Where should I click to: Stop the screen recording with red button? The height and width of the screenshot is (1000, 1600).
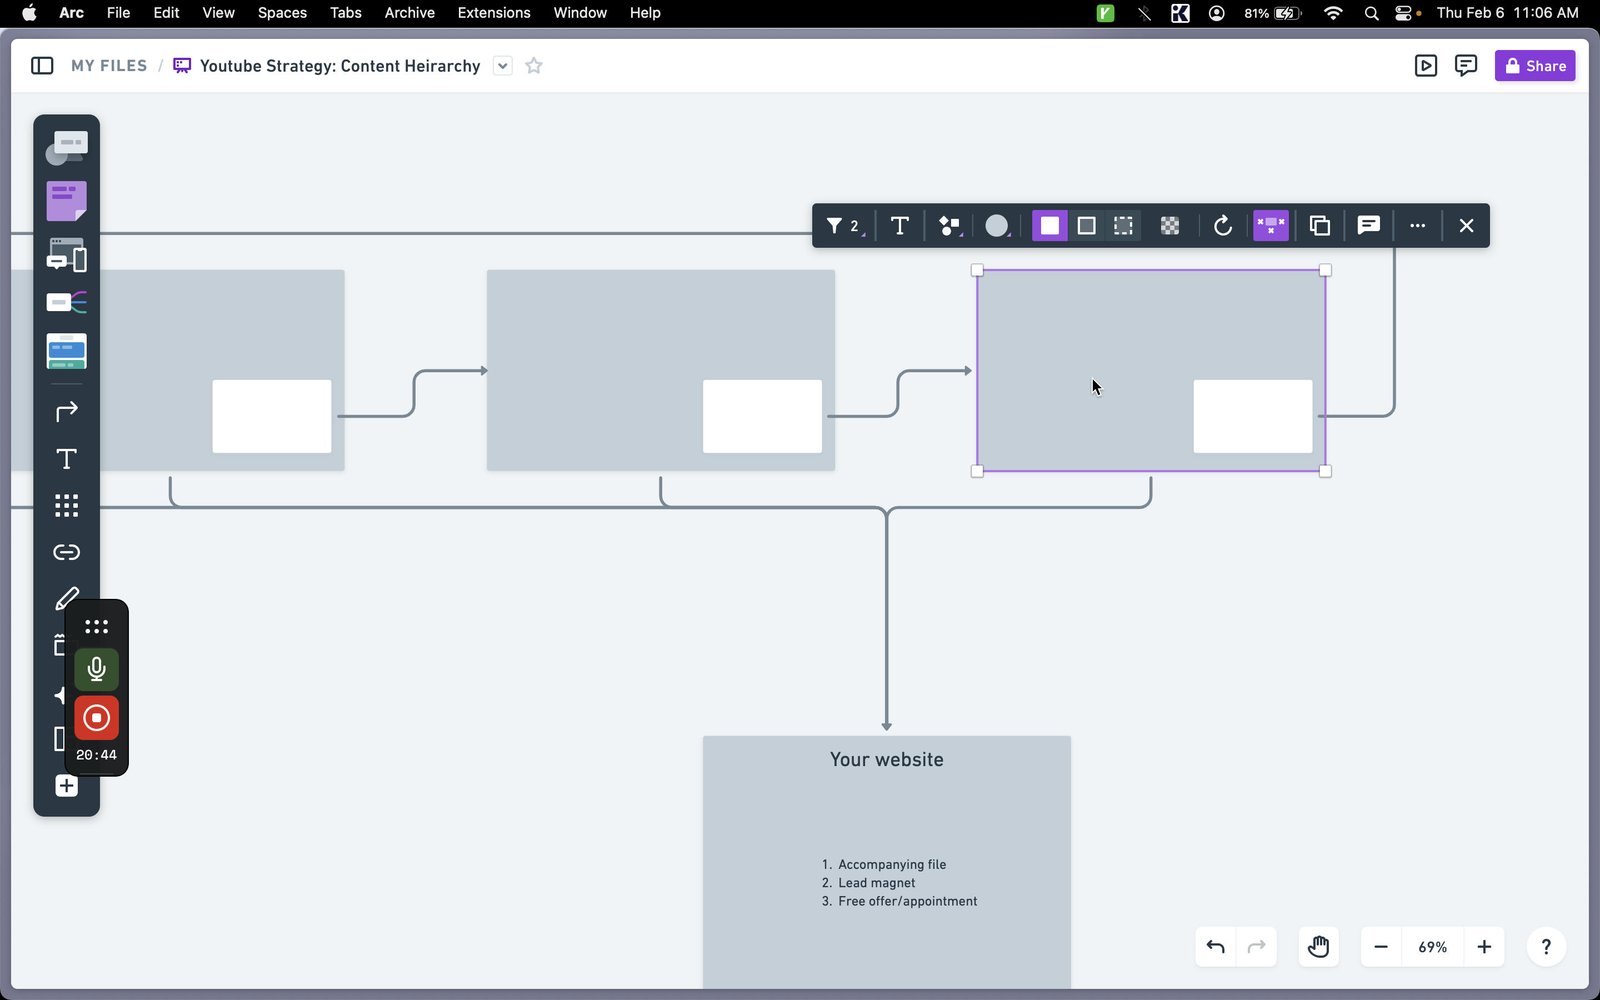pos(96,718)
